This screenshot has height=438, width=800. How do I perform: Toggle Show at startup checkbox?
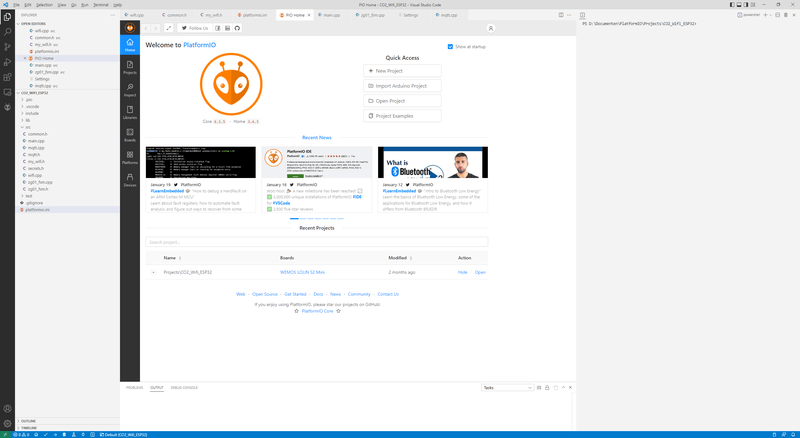coord(450,46)
